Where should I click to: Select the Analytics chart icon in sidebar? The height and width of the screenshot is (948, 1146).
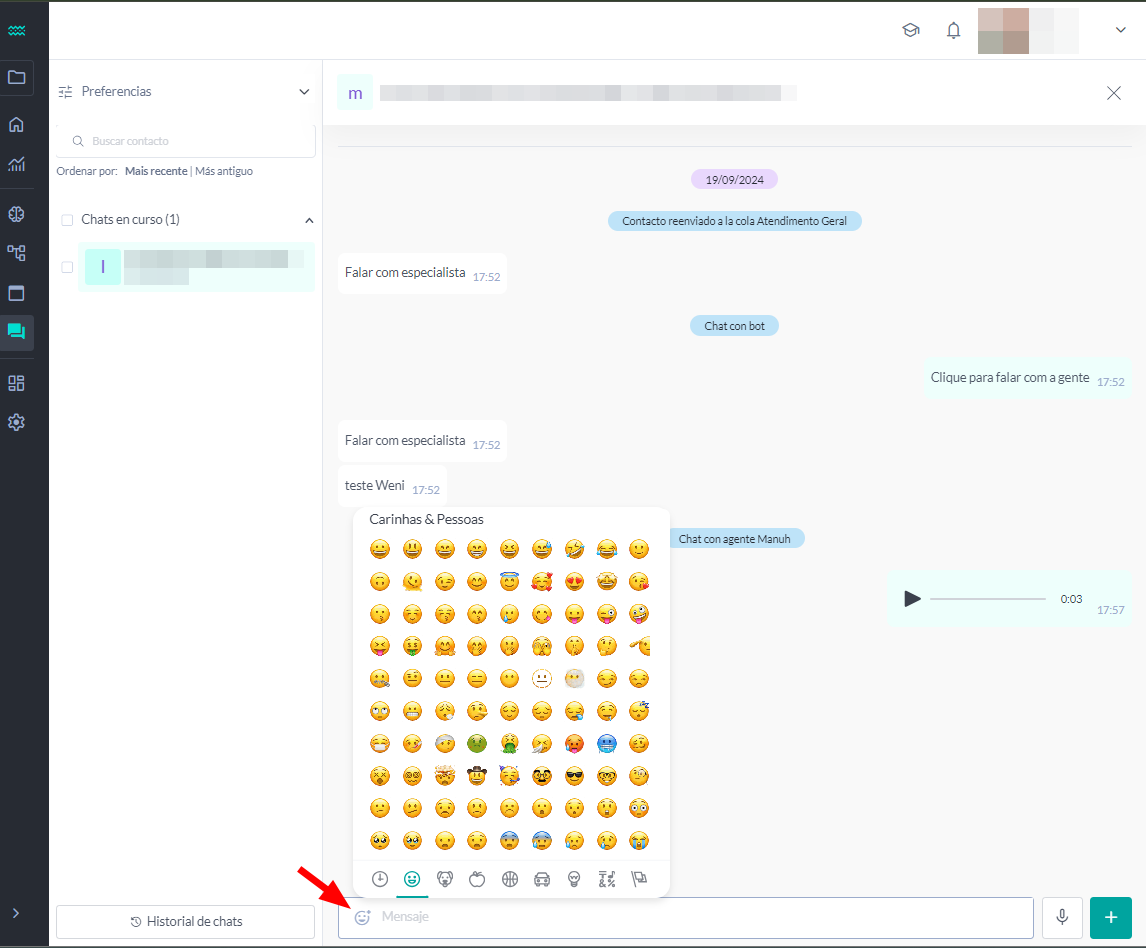tap(17, 164)
